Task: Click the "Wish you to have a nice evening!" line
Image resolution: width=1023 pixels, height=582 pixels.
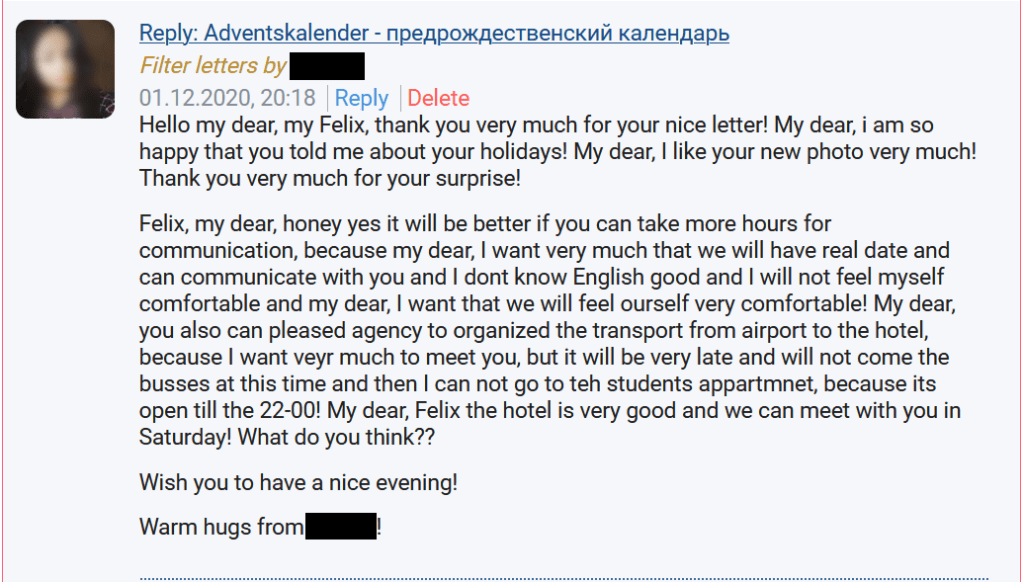Action: point(298,482)
